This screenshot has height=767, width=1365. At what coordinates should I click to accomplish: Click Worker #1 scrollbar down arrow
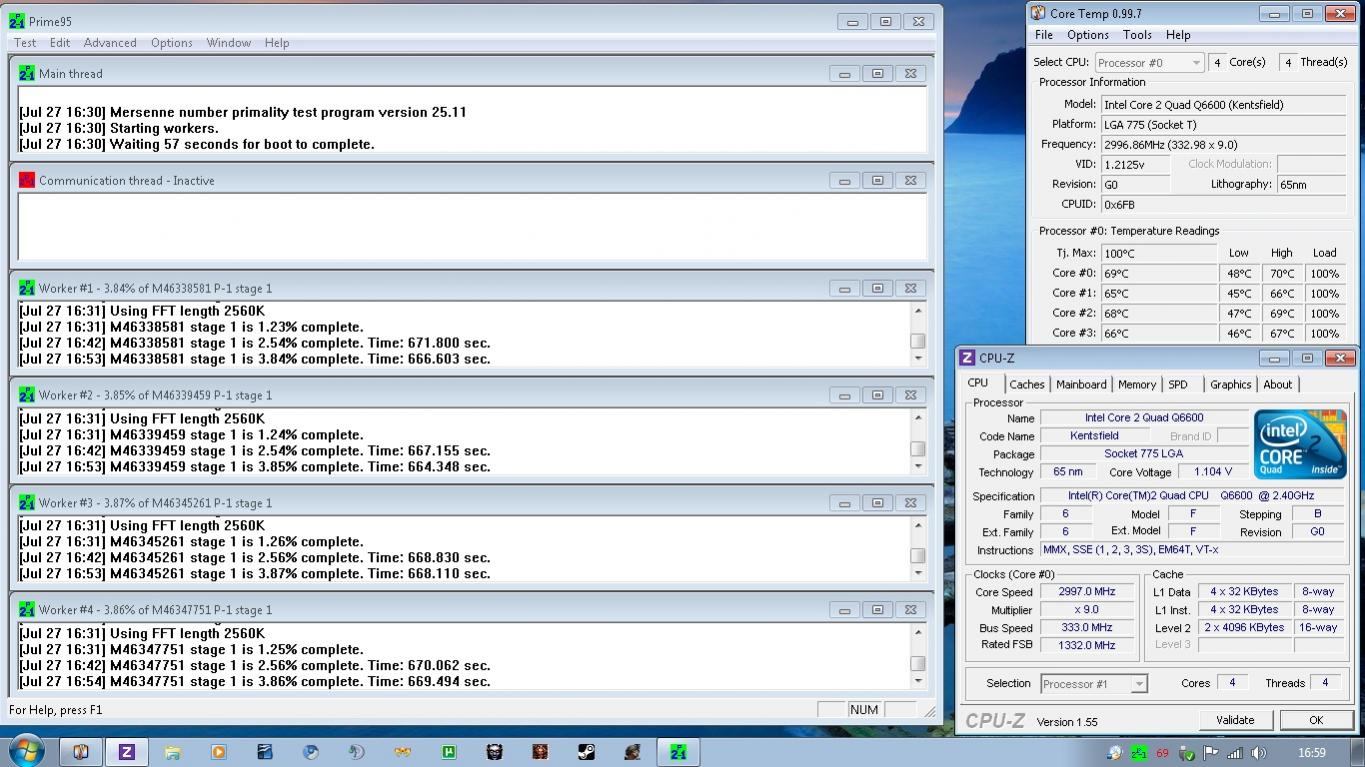(x=918, y=359)
